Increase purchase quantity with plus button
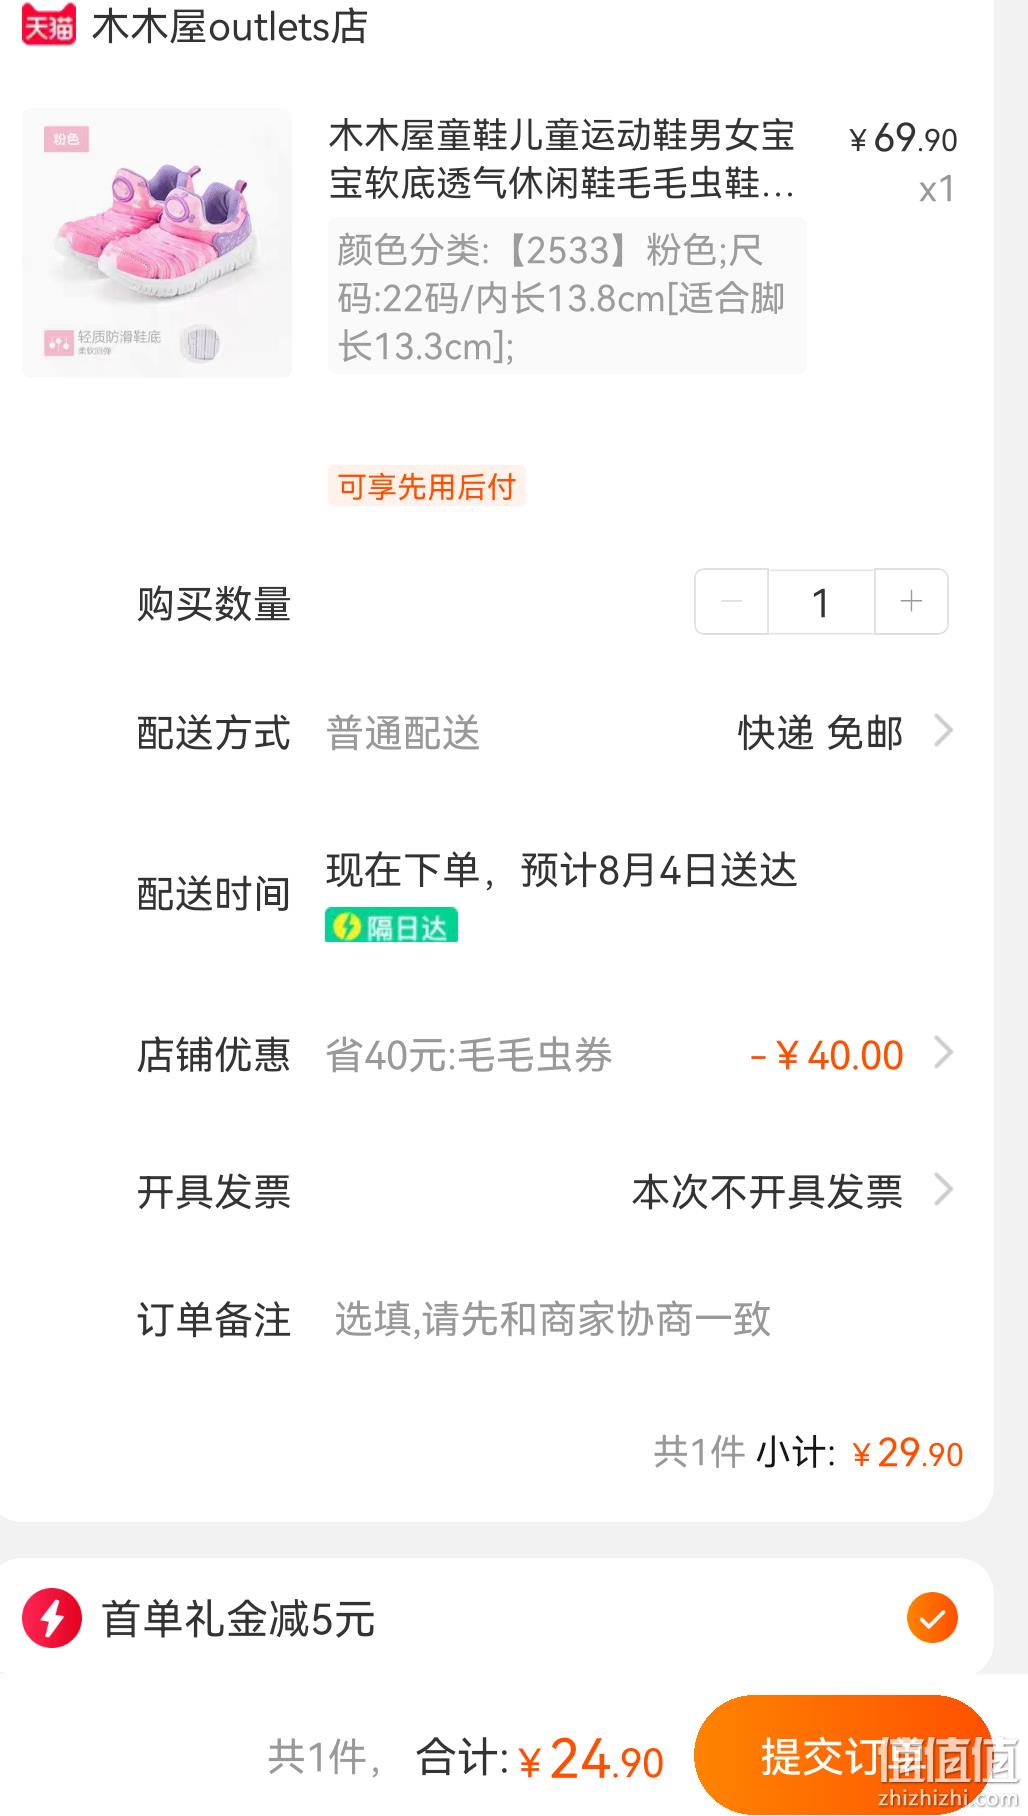Screen dimensions: 1028x1816 pos(911,602)
